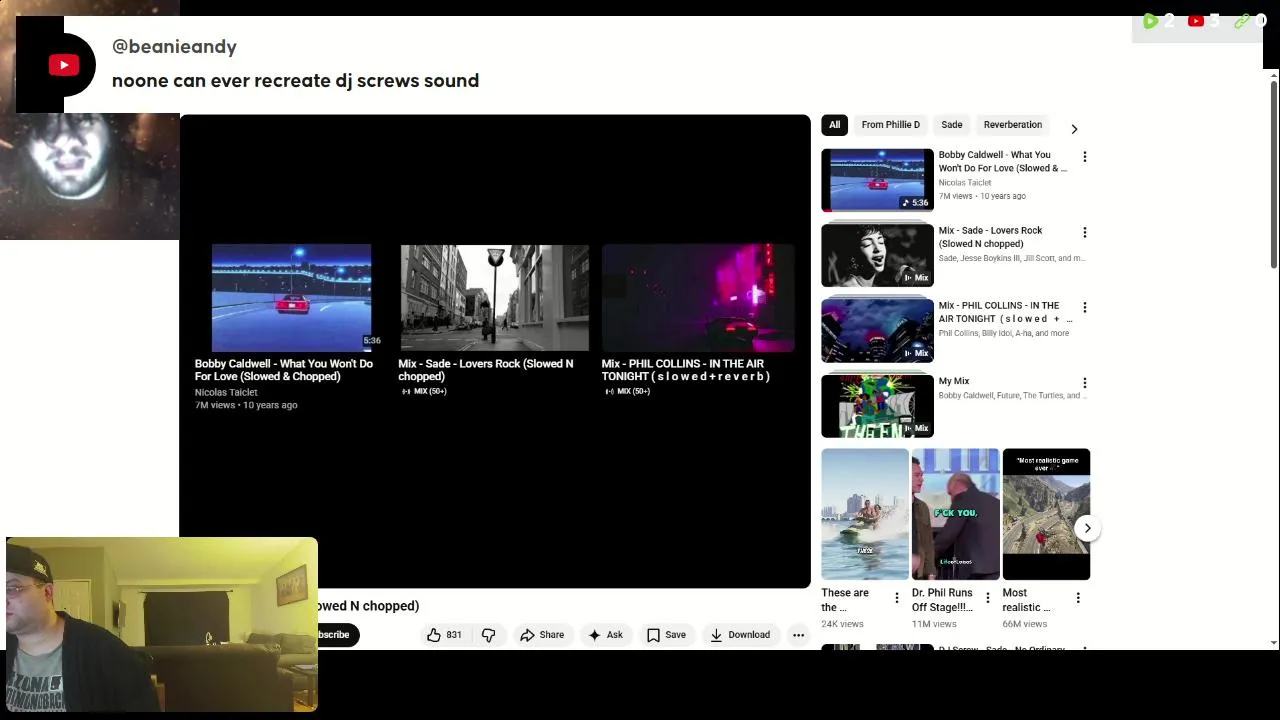Open the Ask AI button
The image size is (1280, 720).
pyautogui.click(x=605, y=635)
